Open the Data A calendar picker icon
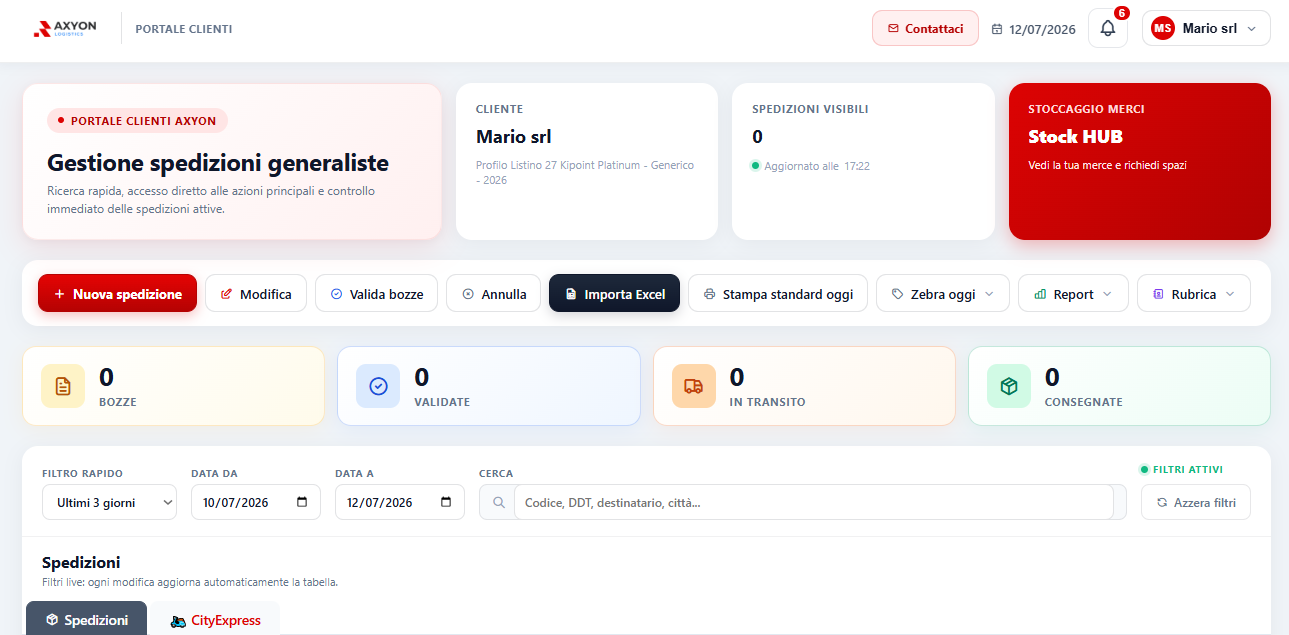 pos(446,502)
